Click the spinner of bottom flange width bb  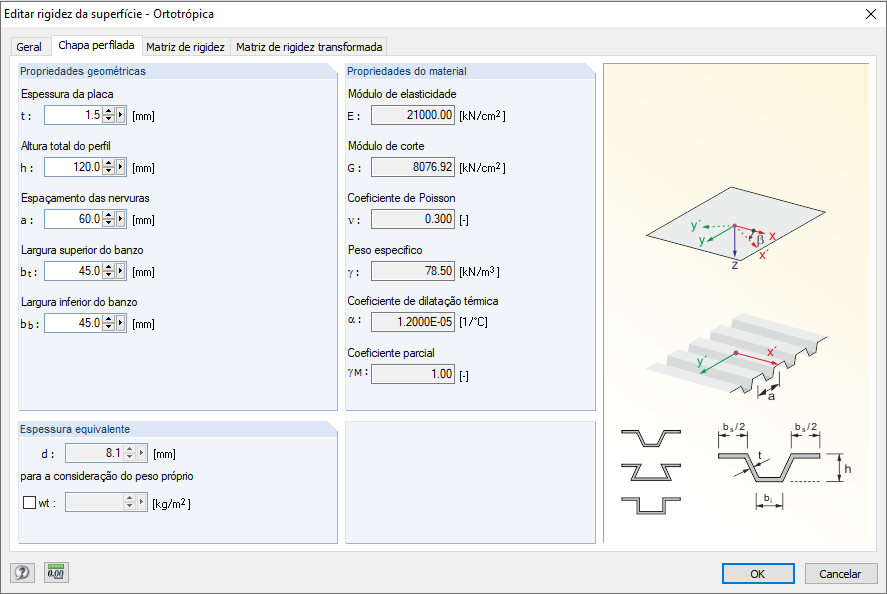point(109,323)
